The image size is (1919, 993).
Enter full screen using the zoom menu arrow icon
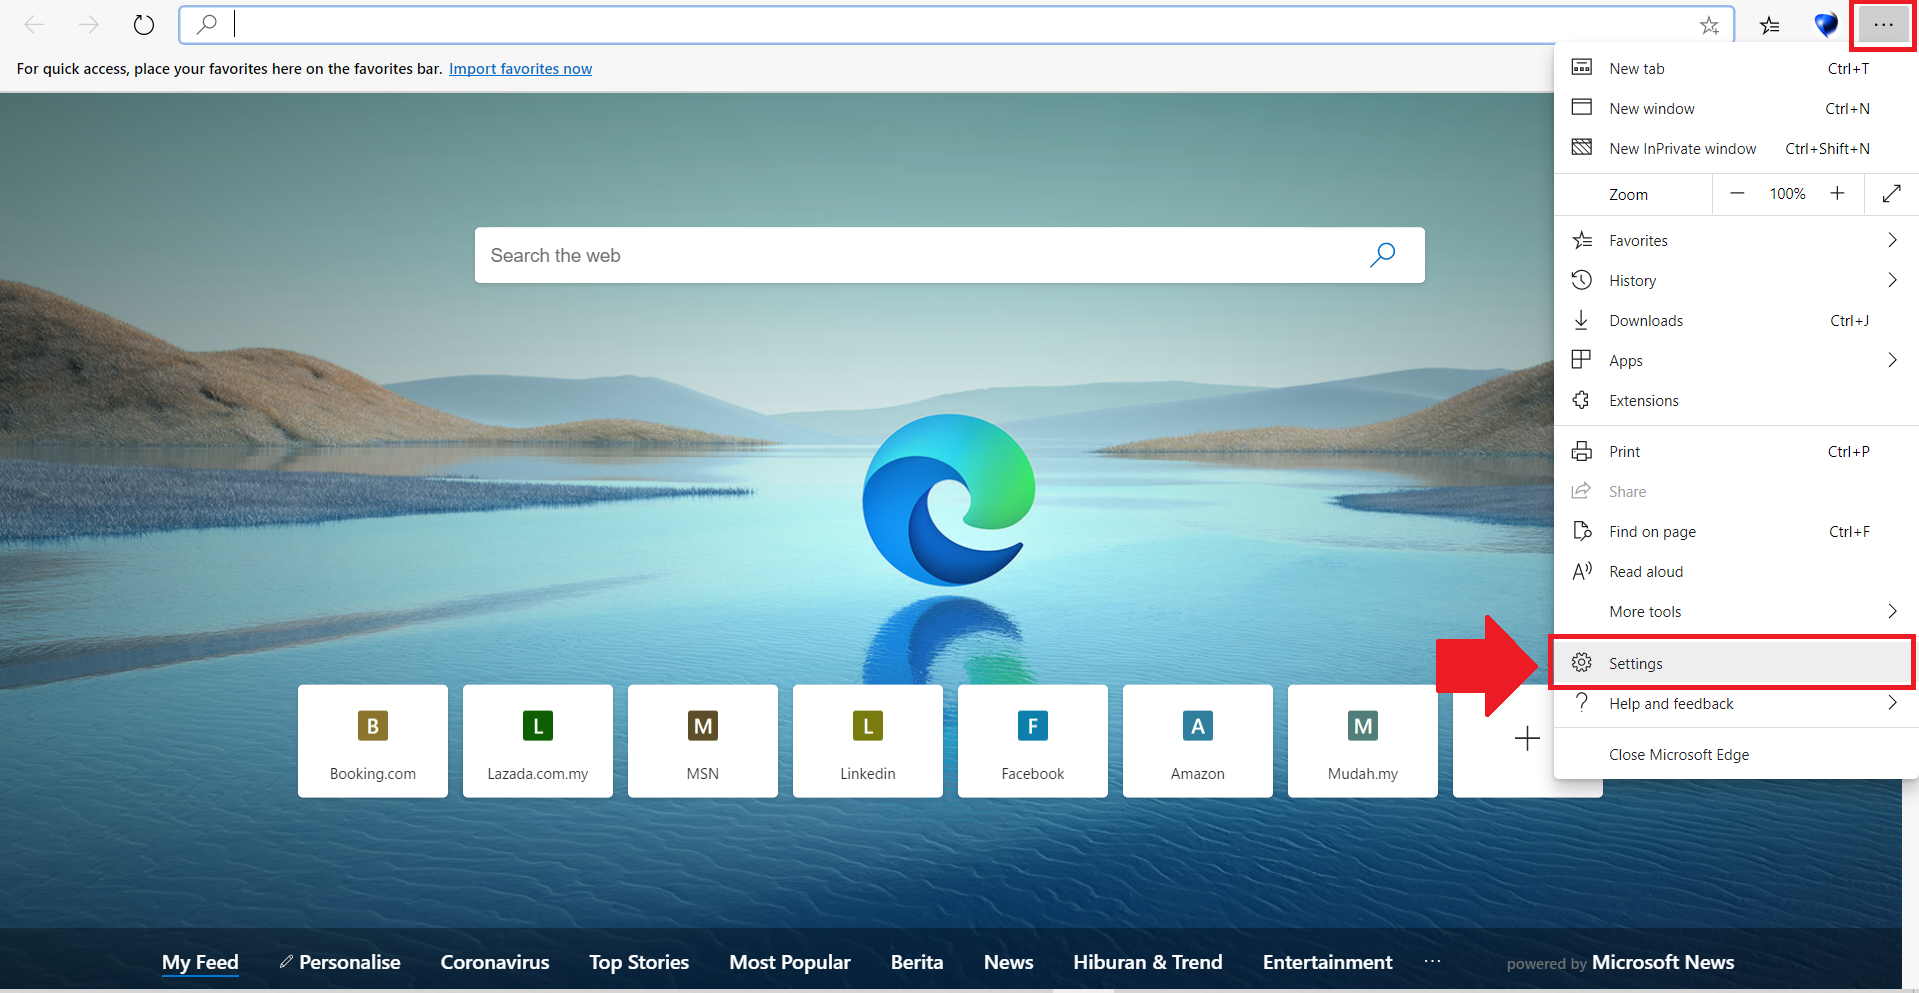coord(1891,194)
